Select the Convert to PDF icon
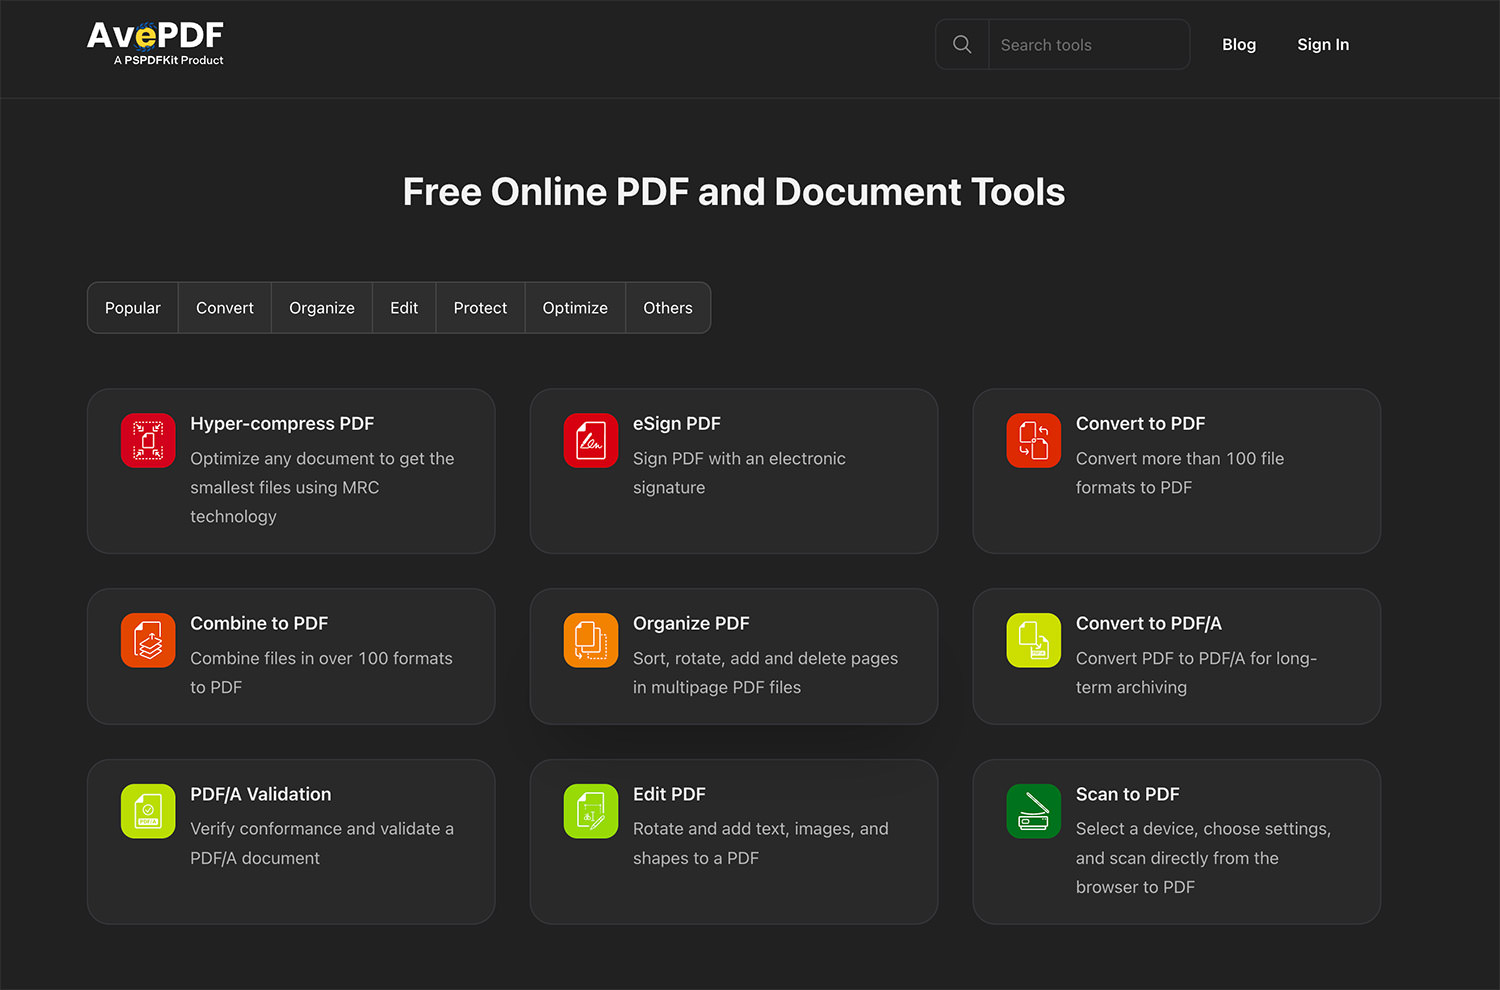The height and width of the screenshot is (990, 1500). [x=1033, y=441]
